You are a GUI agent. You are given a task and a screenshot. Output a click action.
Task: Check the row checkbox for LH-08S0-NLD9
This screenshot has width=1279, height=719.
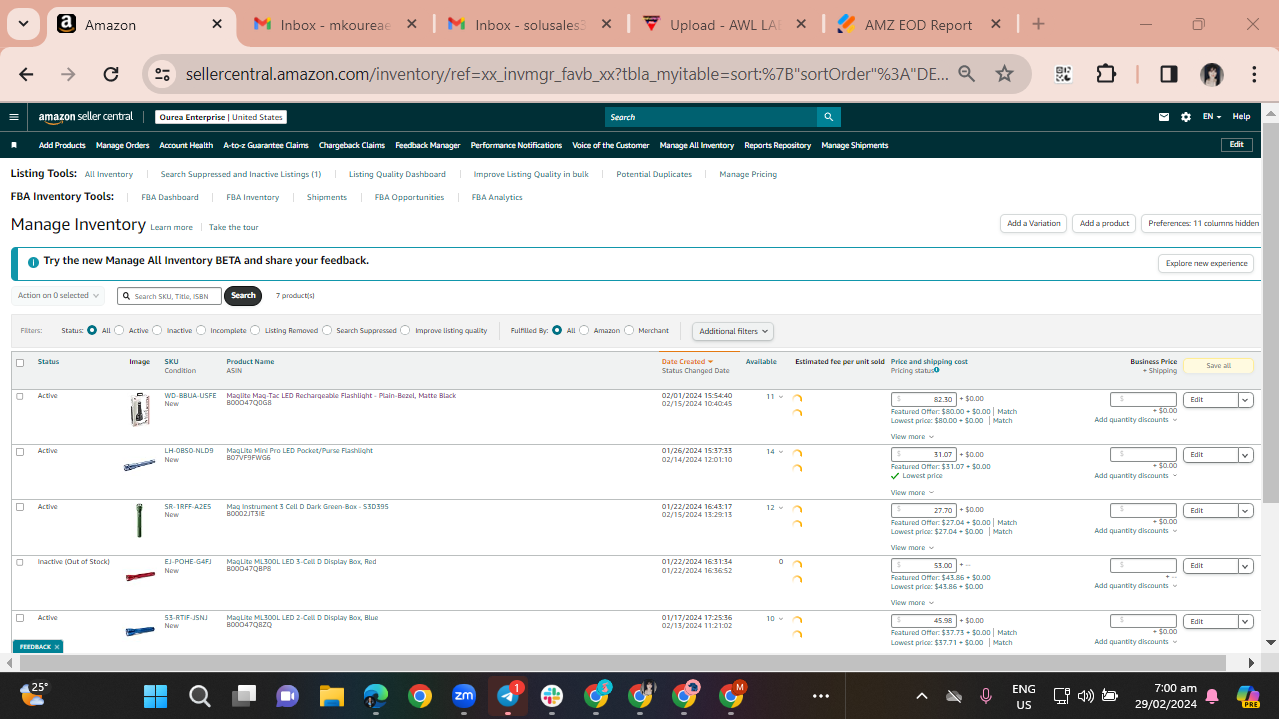(20, 451)
